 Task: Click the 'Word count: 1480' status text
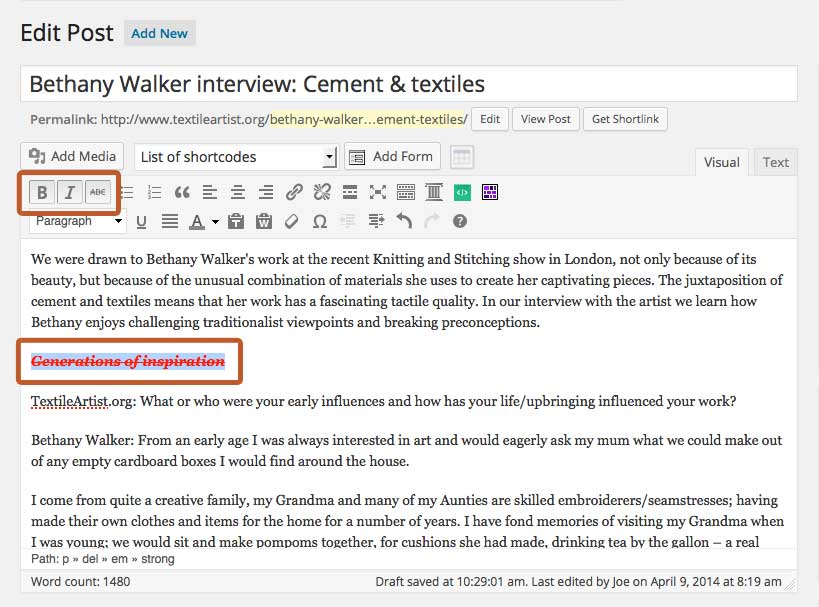[80, 581]
